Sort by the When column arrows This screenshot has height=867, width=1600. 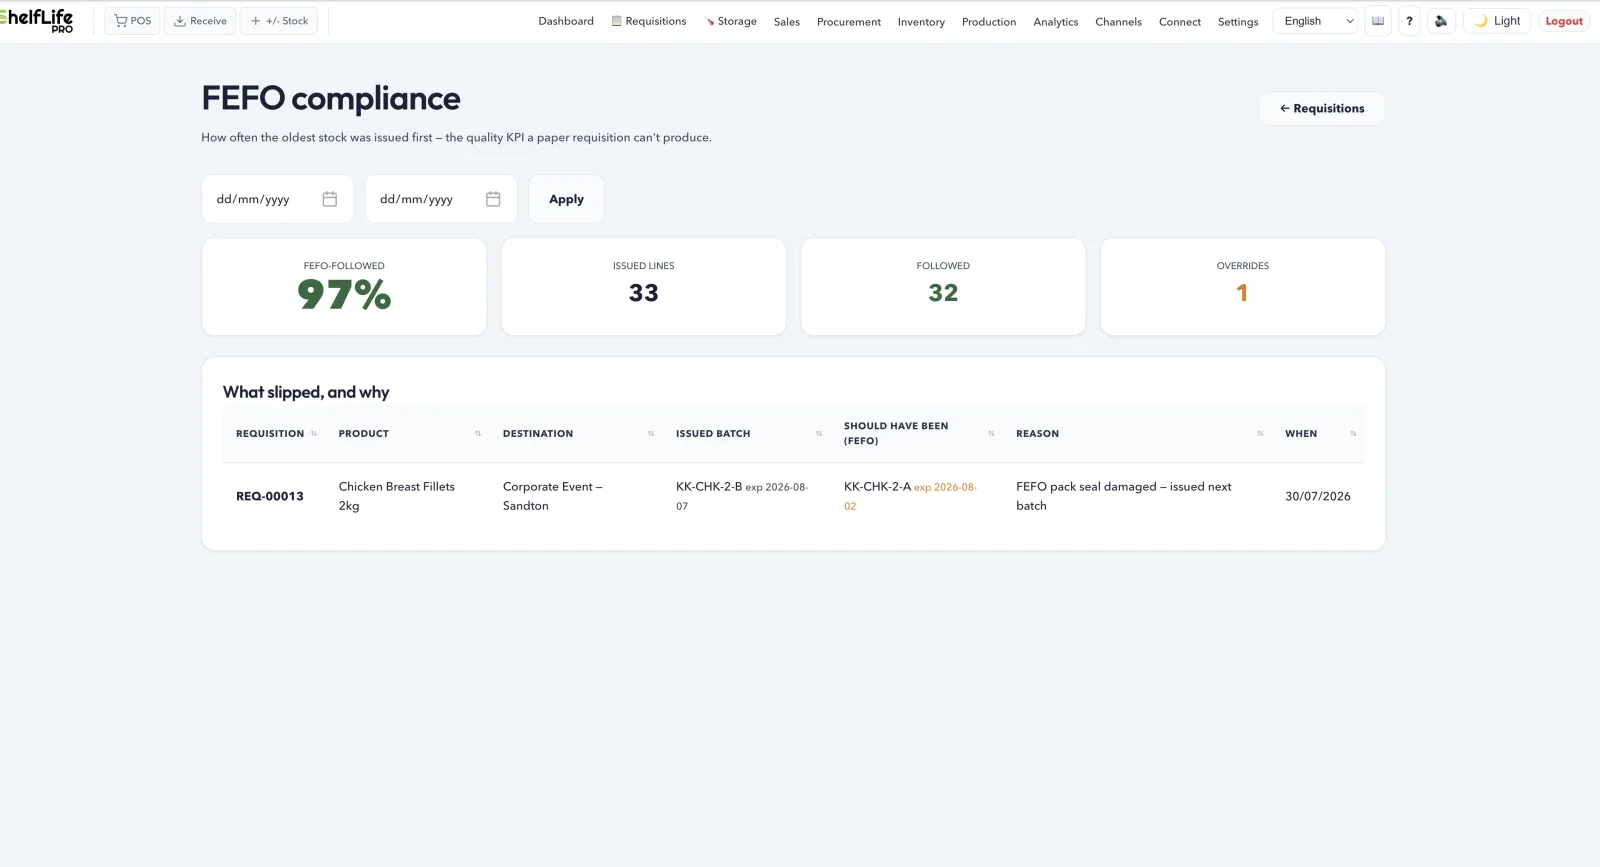point(1353,434)
